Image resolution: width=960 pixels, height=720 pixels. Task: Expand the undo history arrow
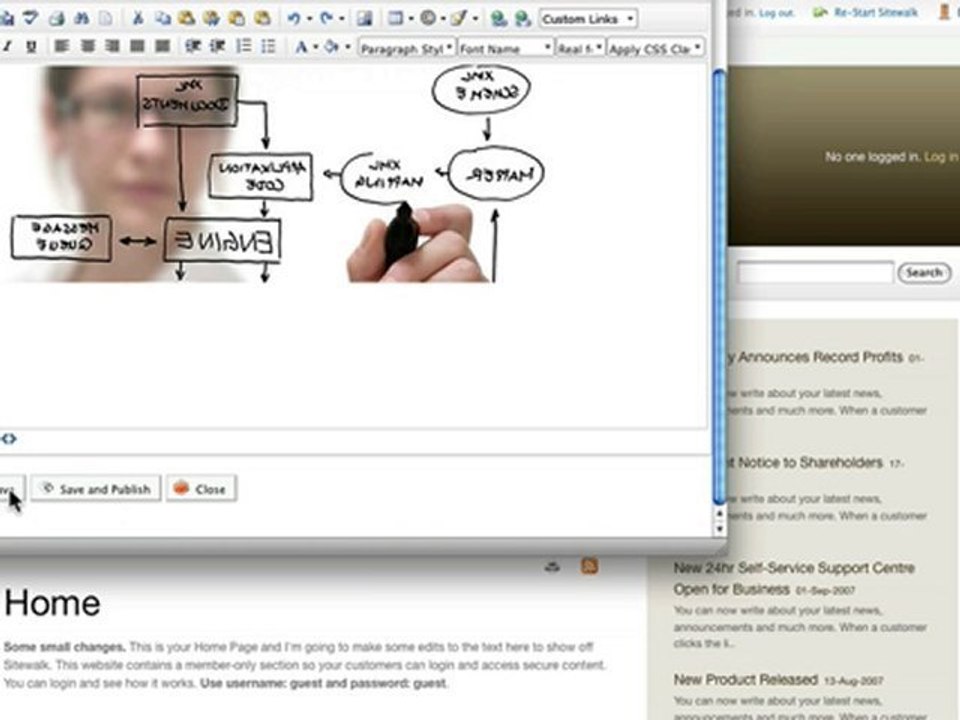point(309,19)
